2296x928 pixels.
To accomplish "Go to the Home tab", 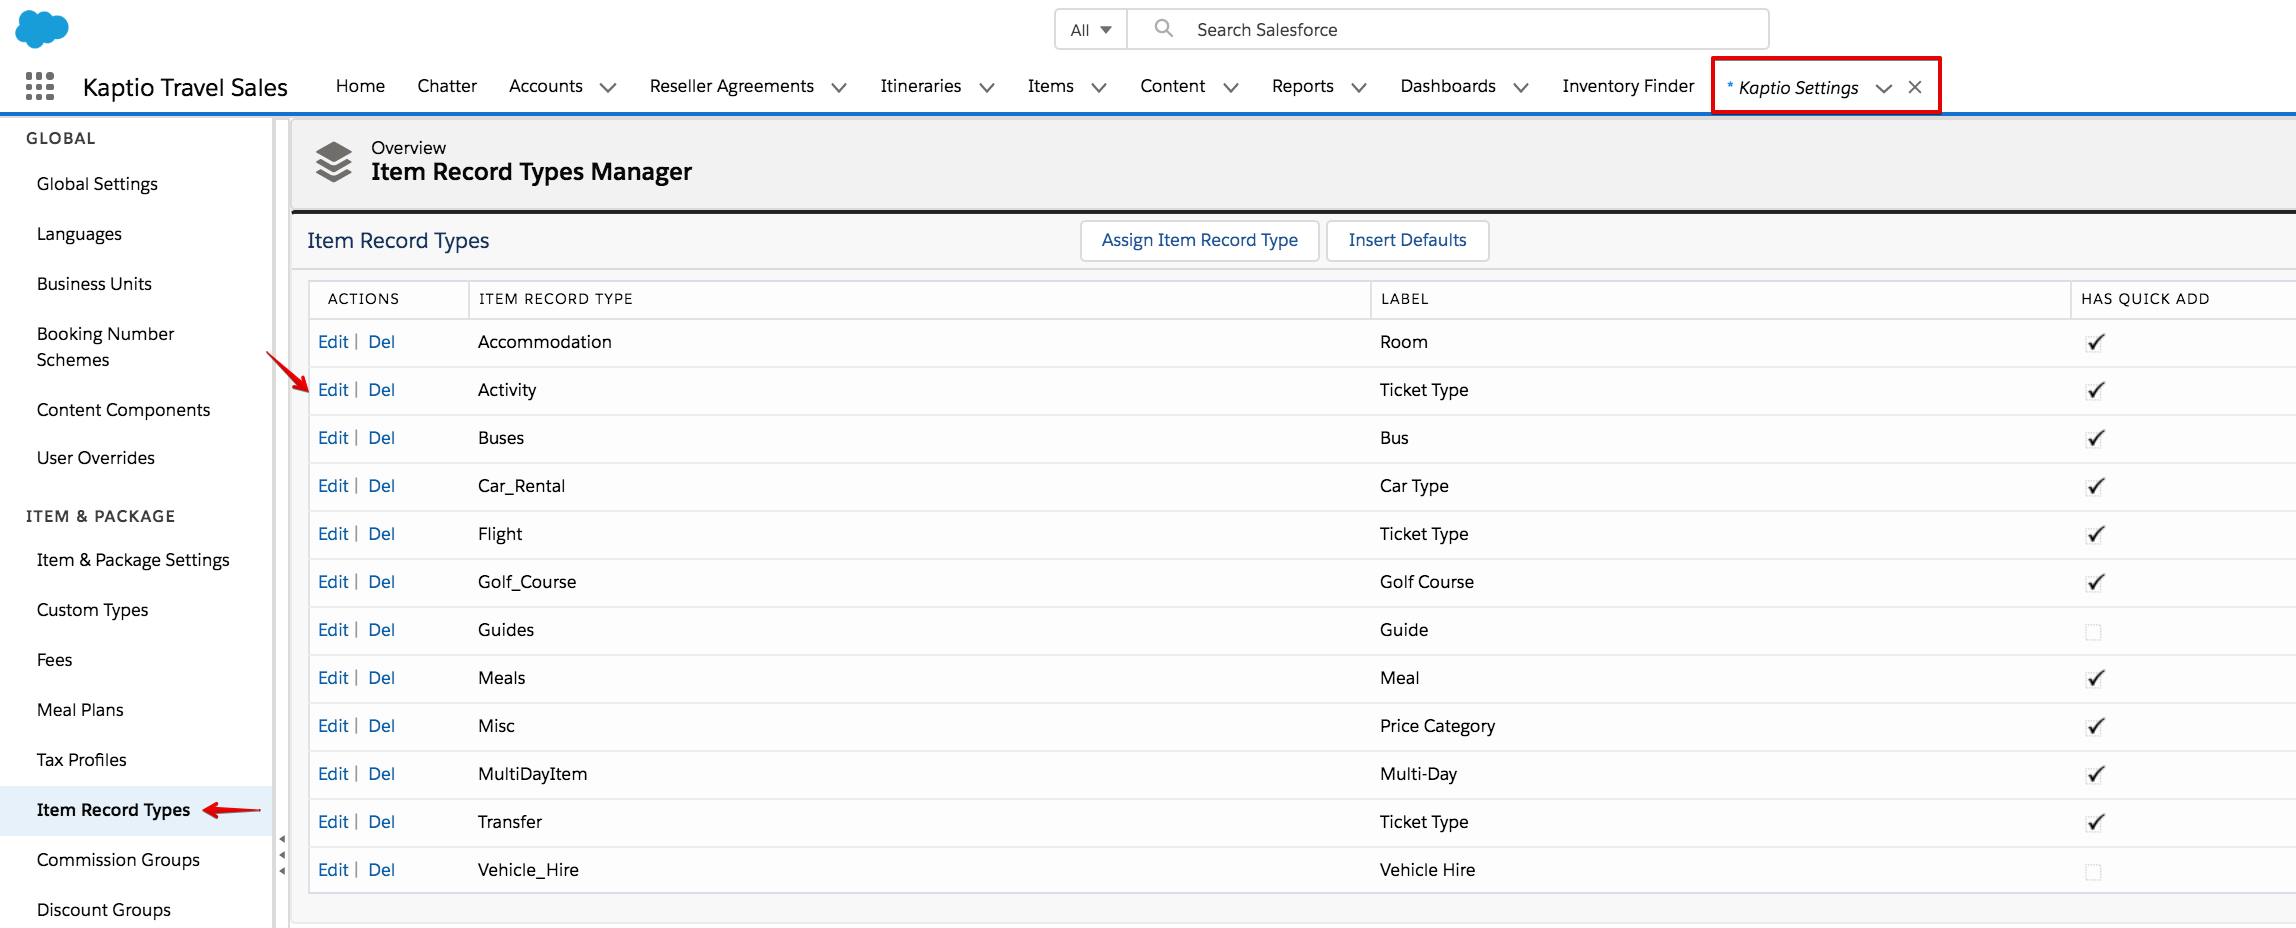I will point(360,86).
